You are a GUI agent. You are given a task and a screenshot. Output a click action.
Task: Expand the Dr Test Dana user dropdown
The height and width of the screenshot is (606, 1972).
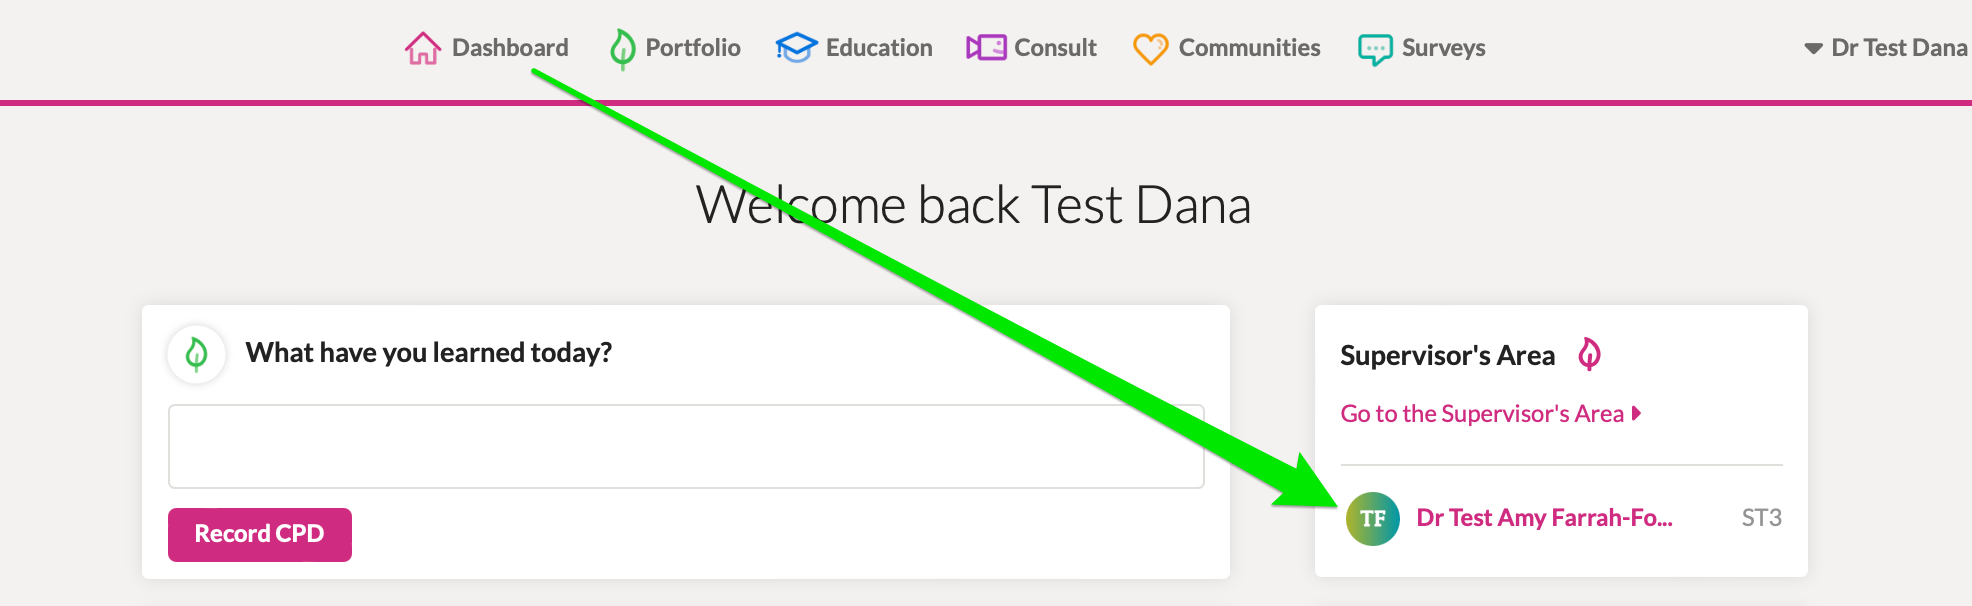[1886, 48]
